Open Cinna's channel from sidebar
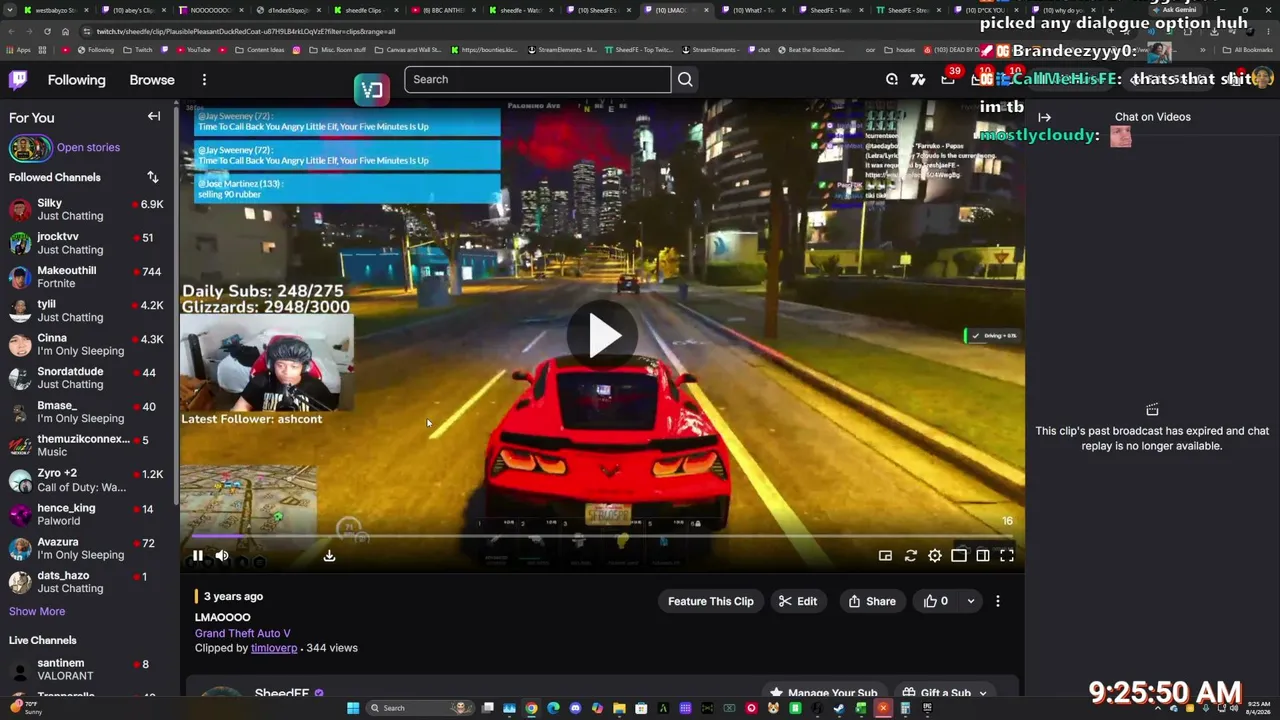 (89, 344)
